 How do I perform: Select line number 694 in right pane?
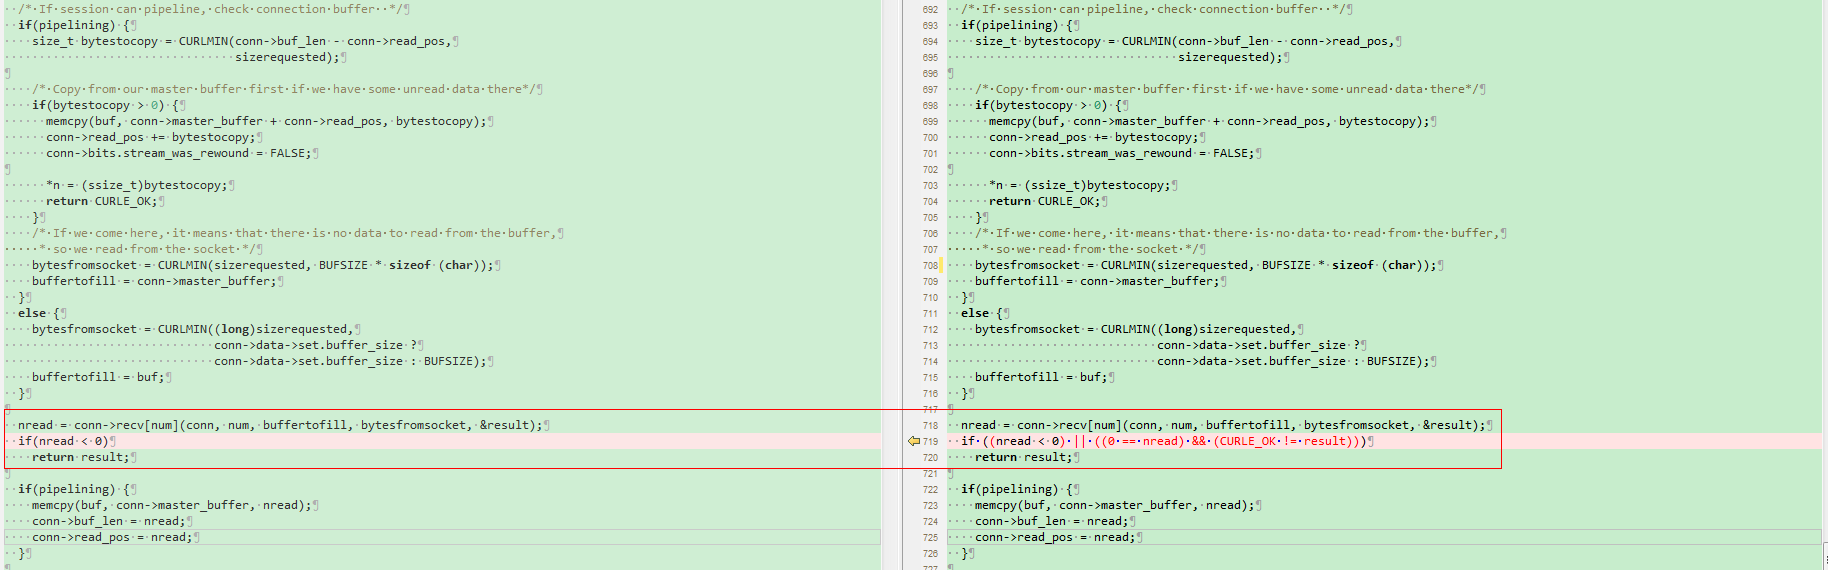[x=930, y=41]
